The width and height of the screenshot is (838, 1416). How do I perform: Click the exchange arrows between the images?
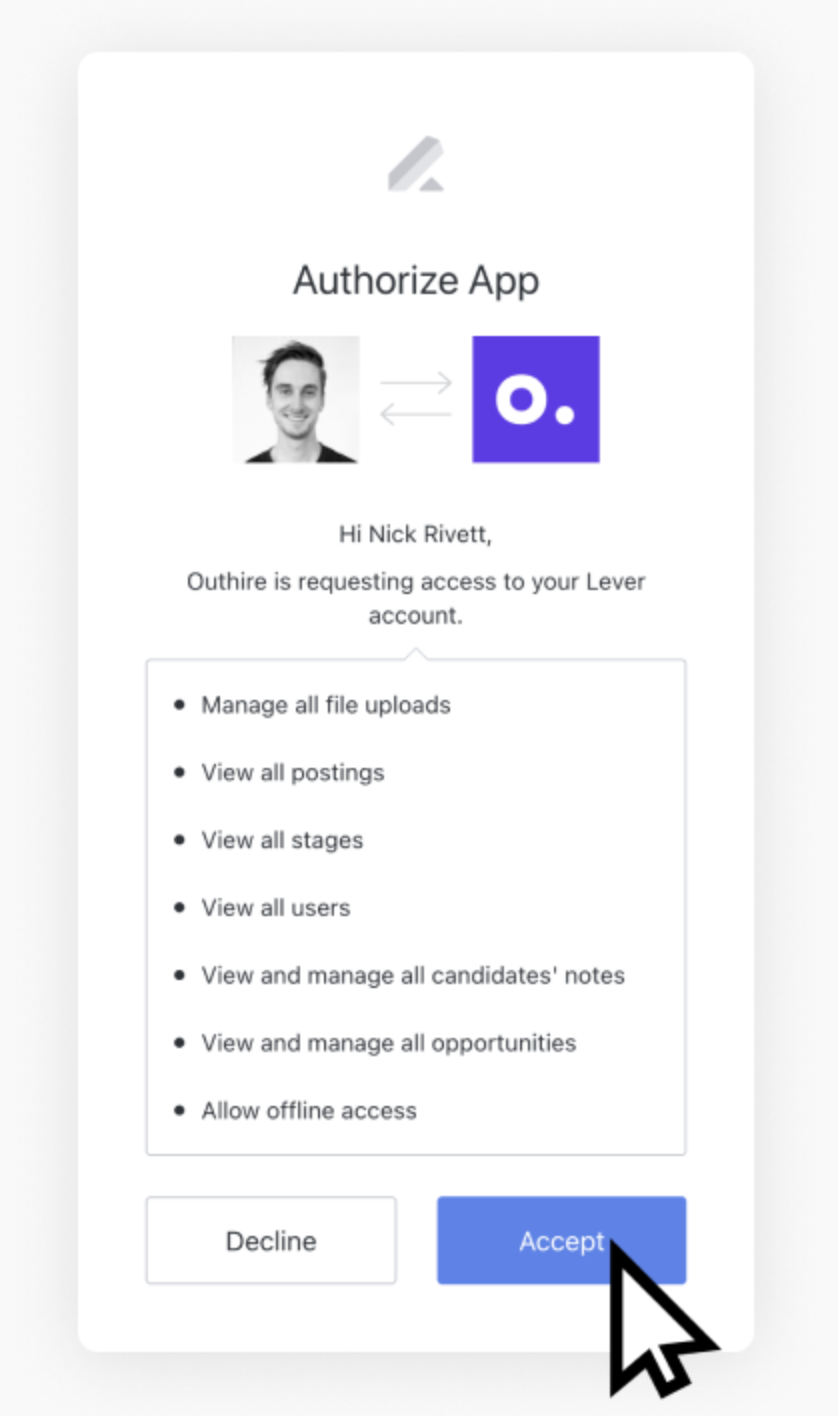coord(416,399)
